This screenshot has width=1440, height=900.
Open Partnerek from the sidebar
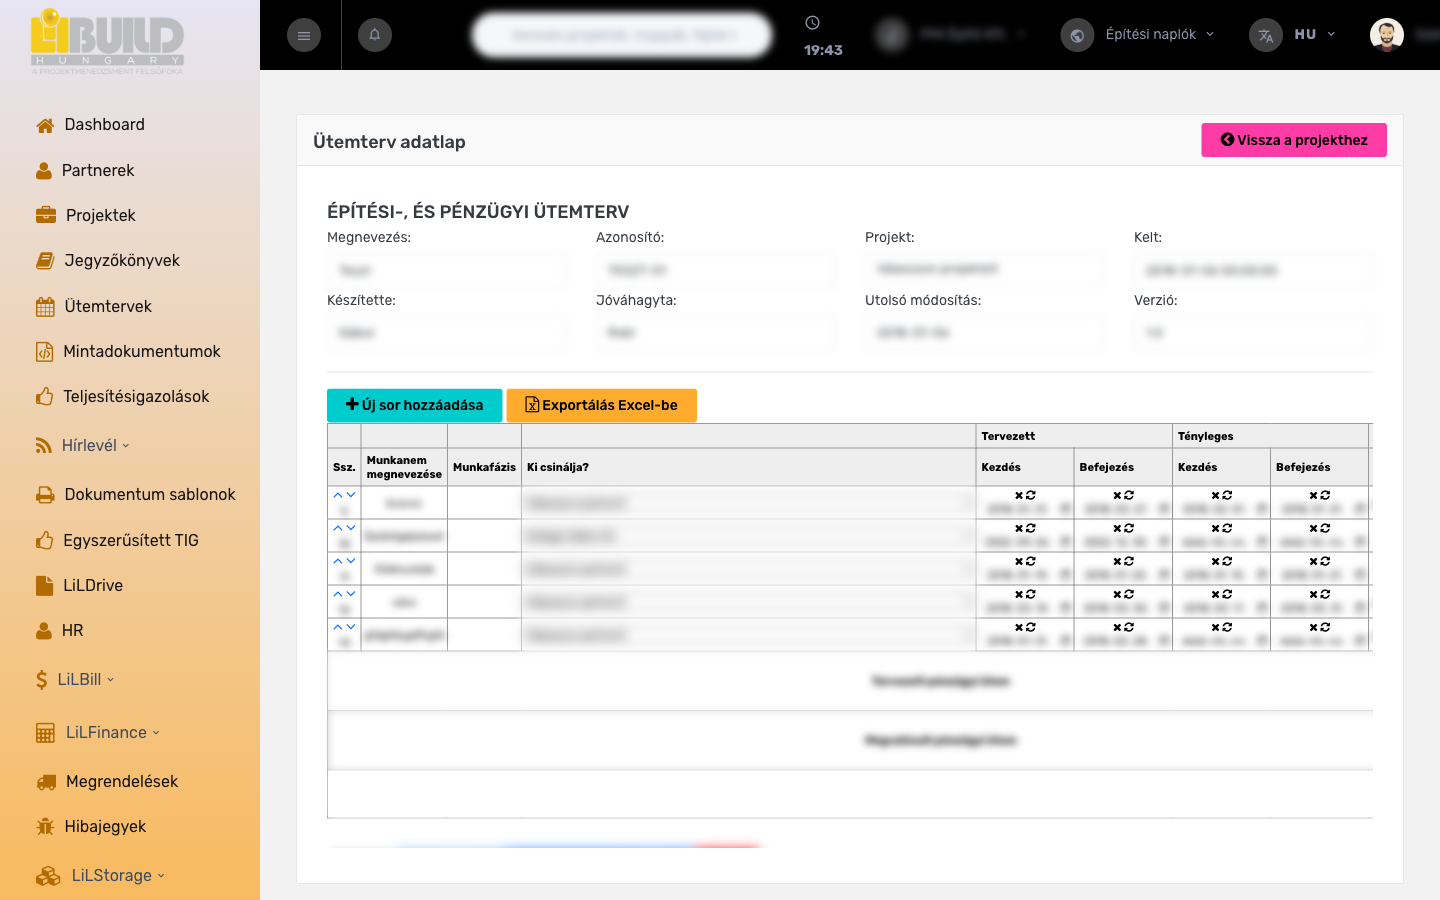click(98, 171)
